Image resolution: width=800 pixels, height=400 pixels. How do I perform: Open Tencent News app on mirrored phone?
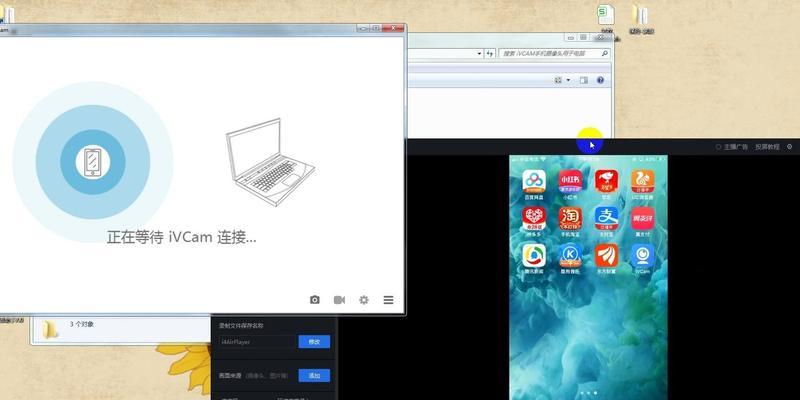coord(534,255)
